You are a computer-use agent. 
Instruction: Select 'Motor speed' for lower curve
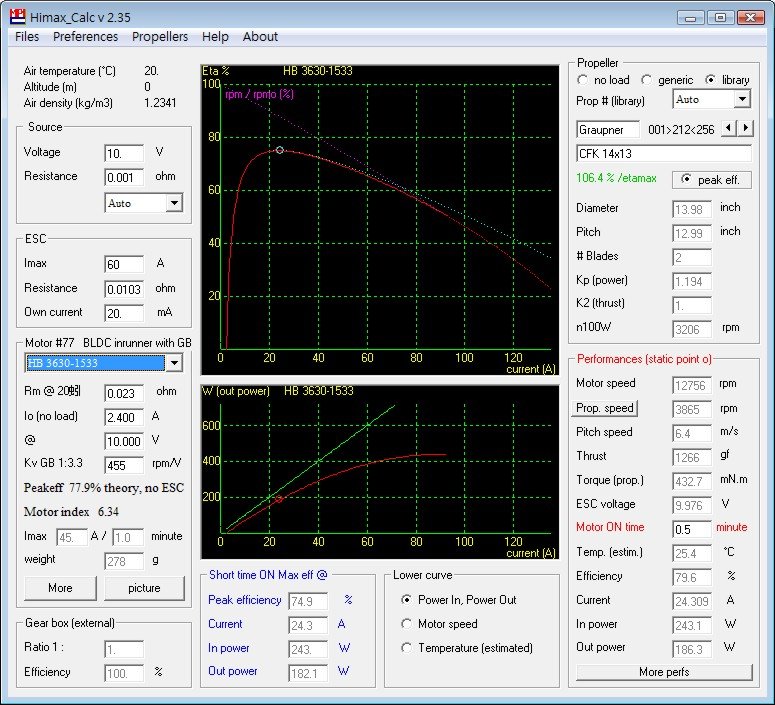click(x=406, y=624)
